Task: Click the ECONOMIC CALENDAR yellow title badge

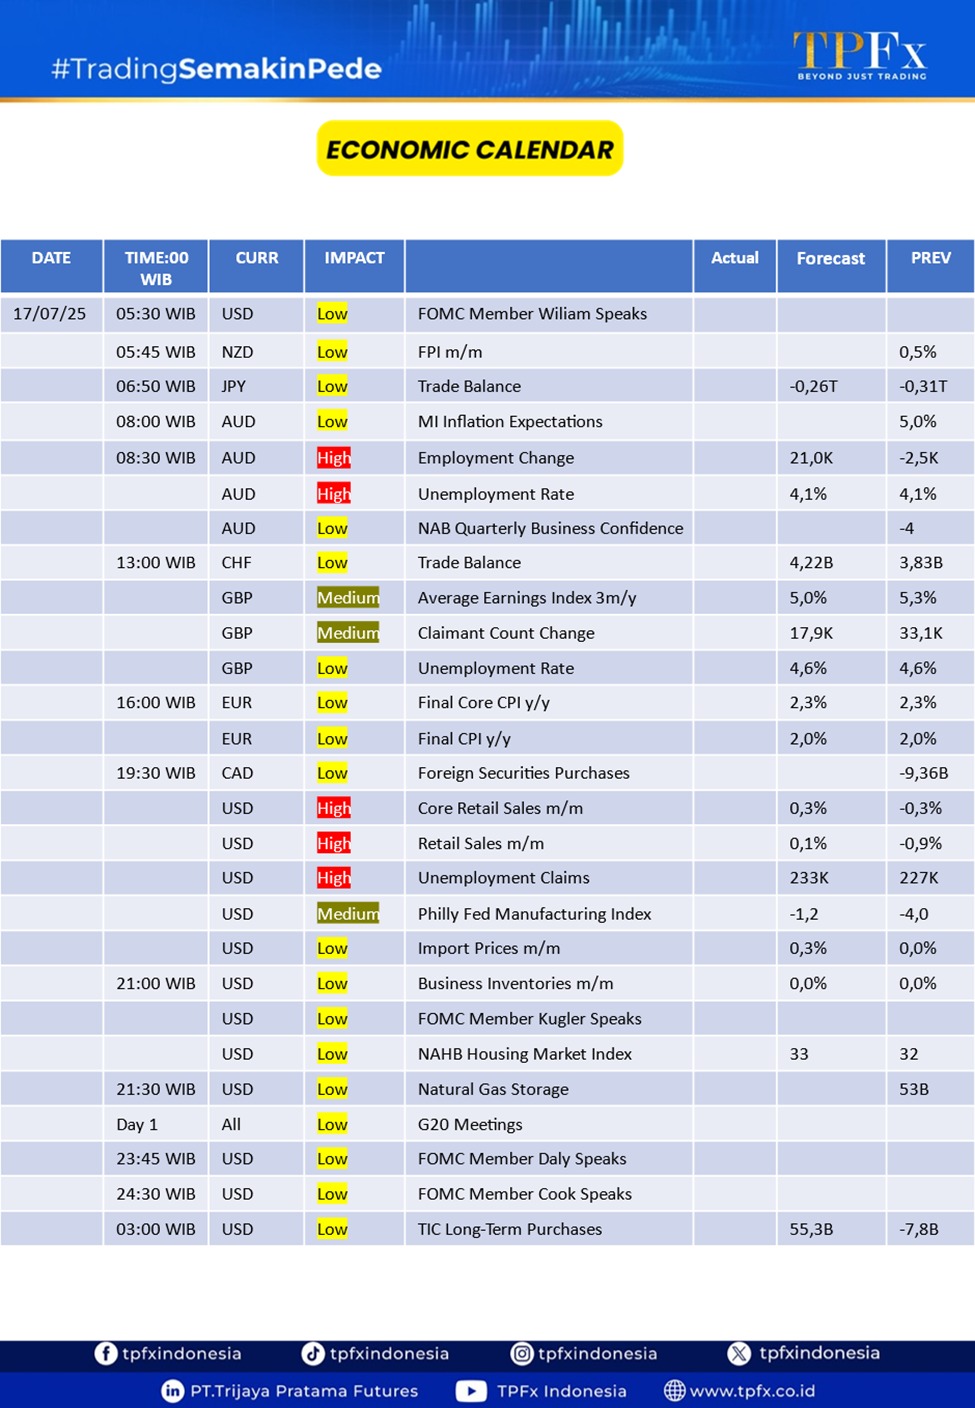Action: tap(470, 149)
